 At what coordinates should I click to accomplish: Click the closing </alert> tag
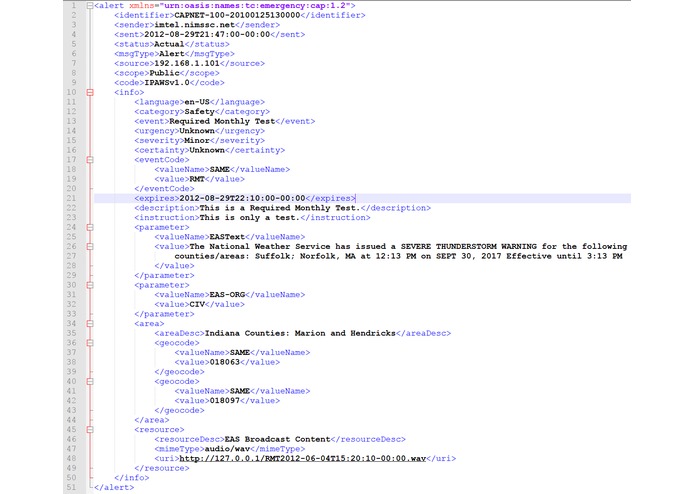pos(114,487)
